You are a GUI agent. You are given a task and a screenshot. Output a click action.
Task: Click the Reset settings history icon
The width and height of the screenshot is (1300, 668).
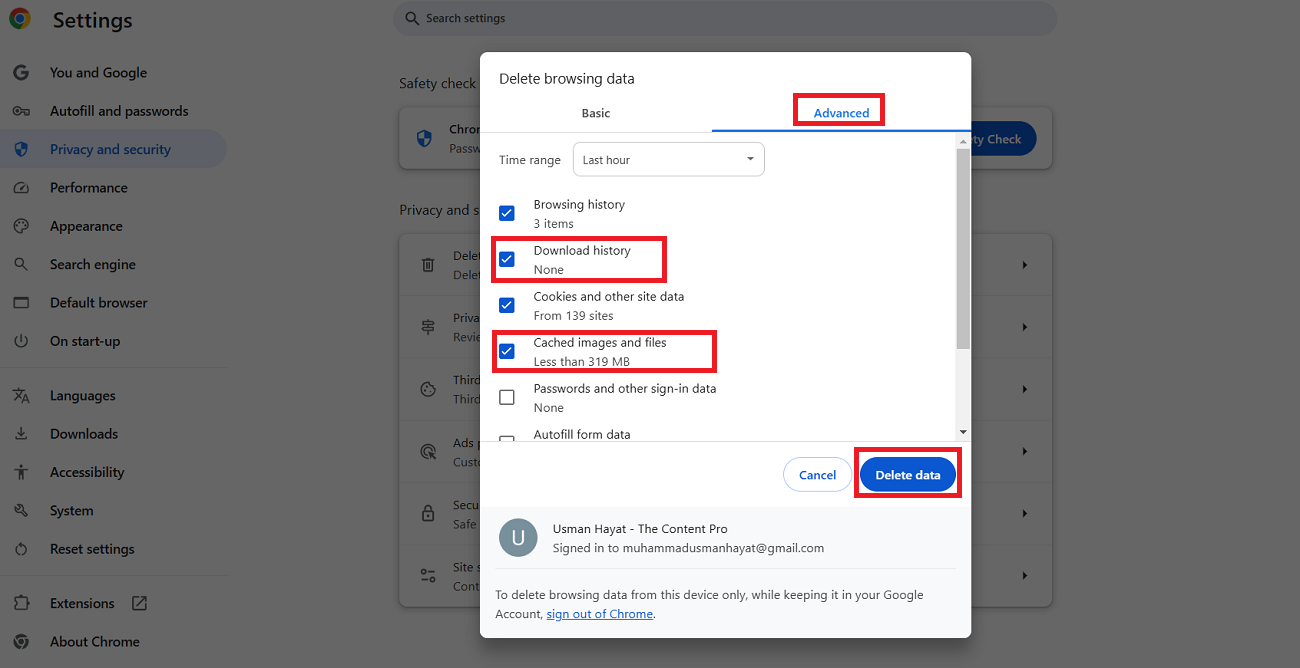coord(21,549)
